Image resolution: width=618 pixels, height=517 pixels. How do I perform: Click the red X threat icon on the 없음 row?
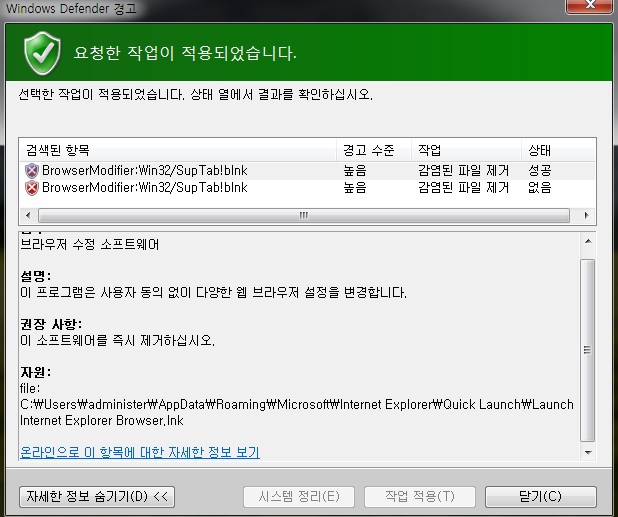pos(31,188)
